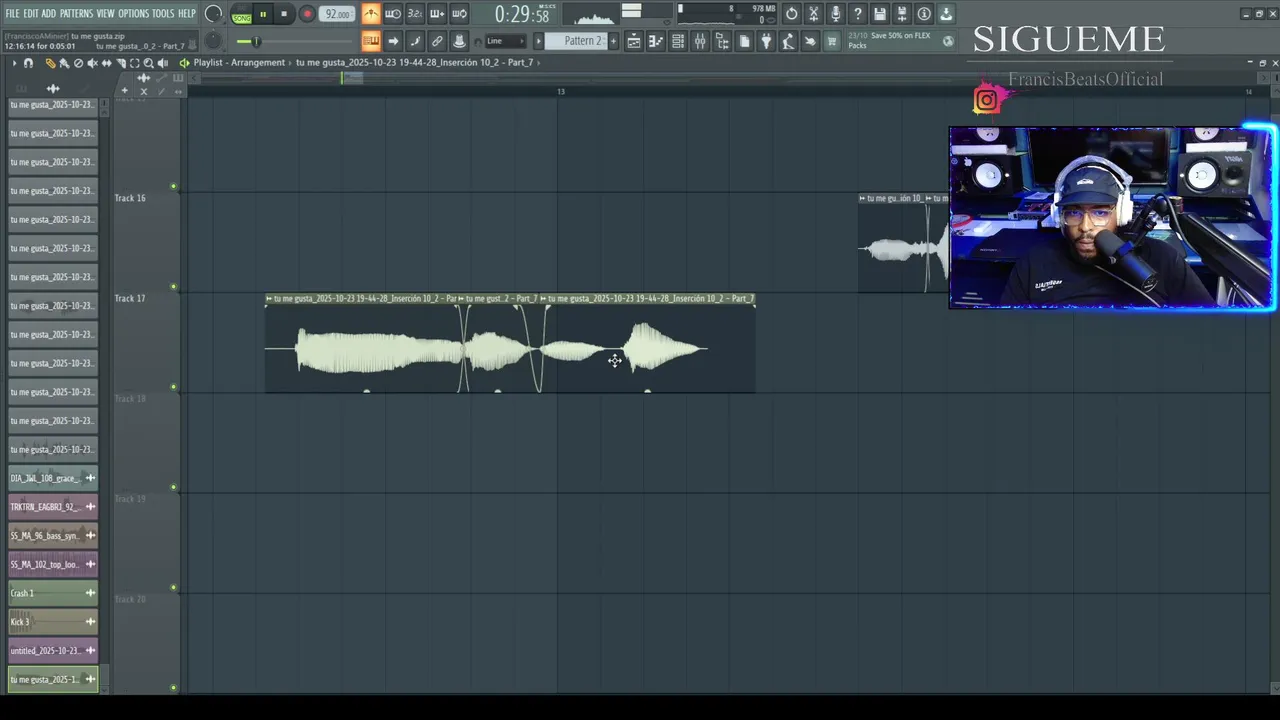The height and width of the screenshot is (720, 1280).
Task: Open the Playlist view
Action: [x=633, y=41]
